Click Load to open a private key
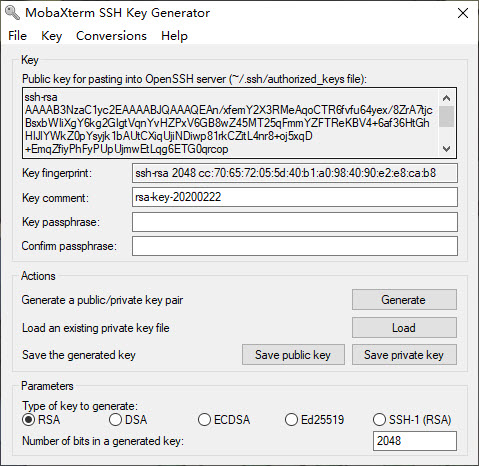Image resolution: width=479 pixels, height=467 pixels. (x=404, y=328)
